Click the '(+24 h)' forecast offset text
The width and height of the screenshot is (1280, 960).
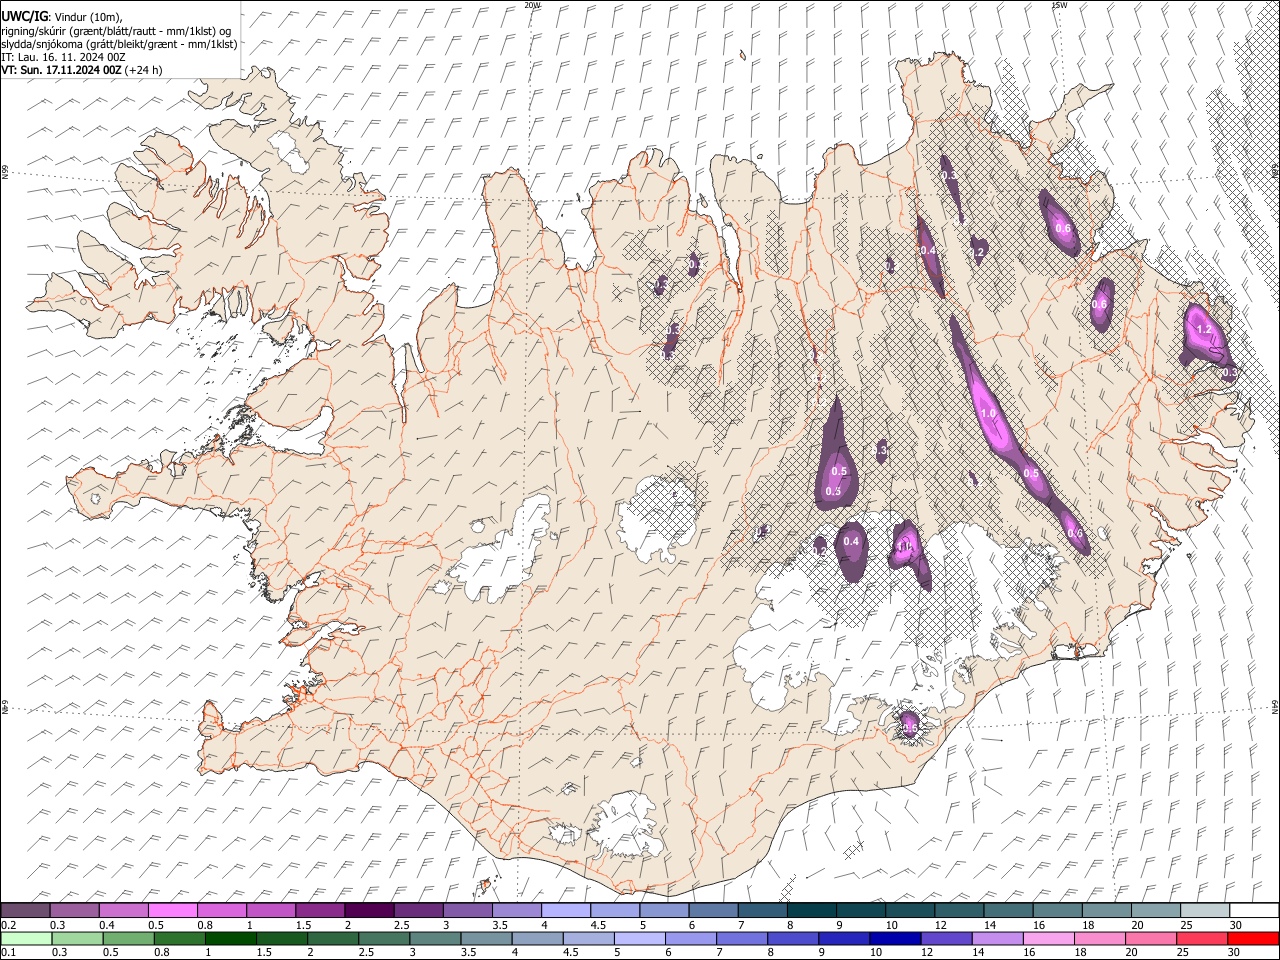click(144, 70)
